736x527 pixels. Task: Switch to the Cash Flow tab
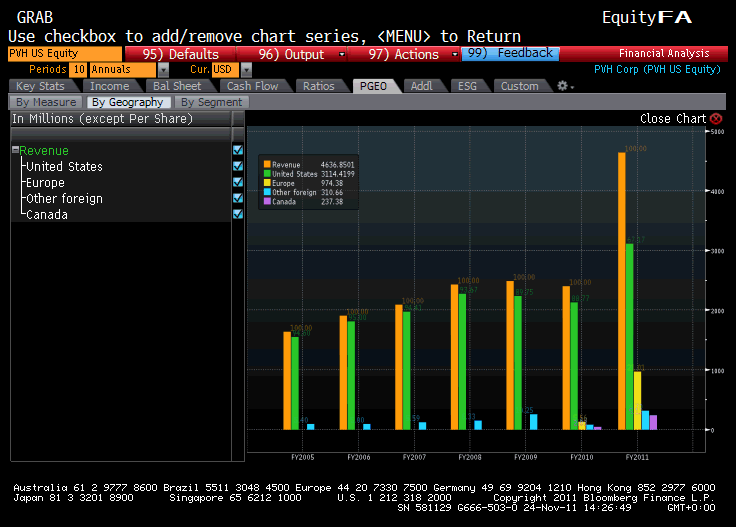(252, 86)
